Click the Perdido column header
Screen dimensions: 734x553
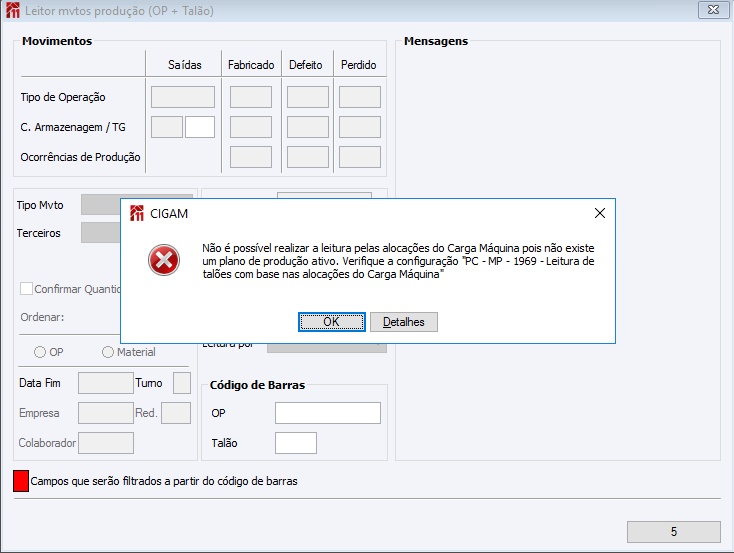click(359, 65)
